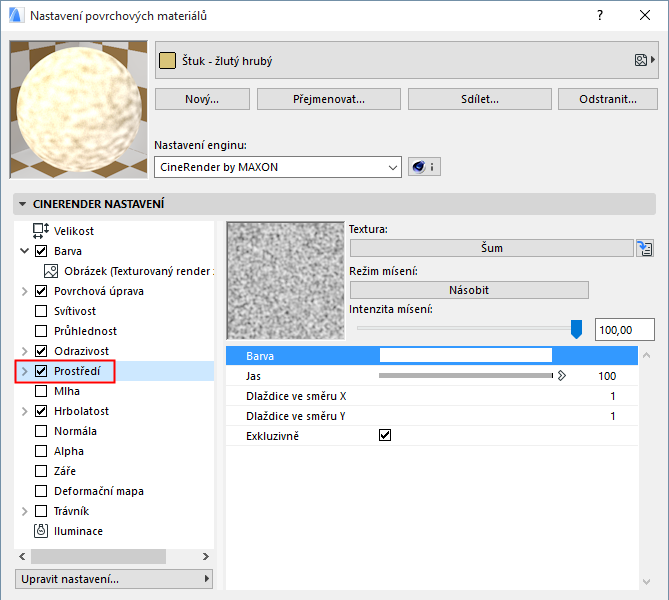Viewport: 669px width, 600px height.
Task: Collapse the CINERENDER NASTAVENÍ panel
Action: (22, 204)
